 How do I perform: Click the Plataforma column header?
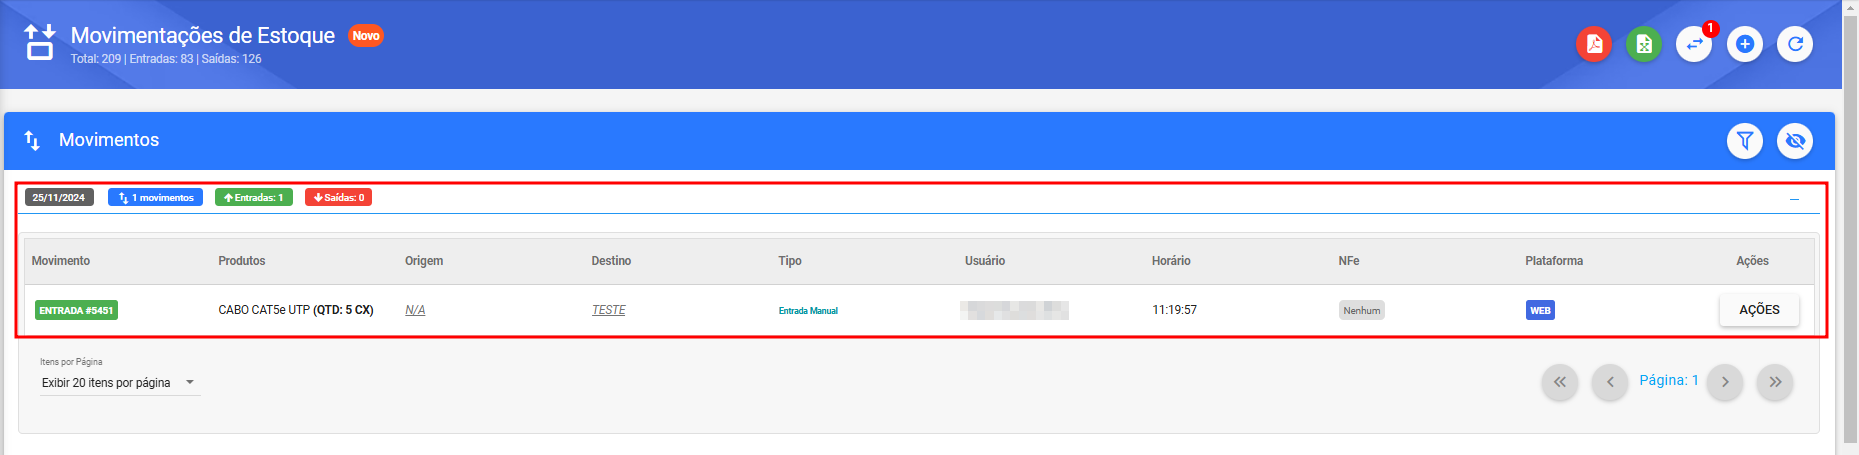point(1554,261)
